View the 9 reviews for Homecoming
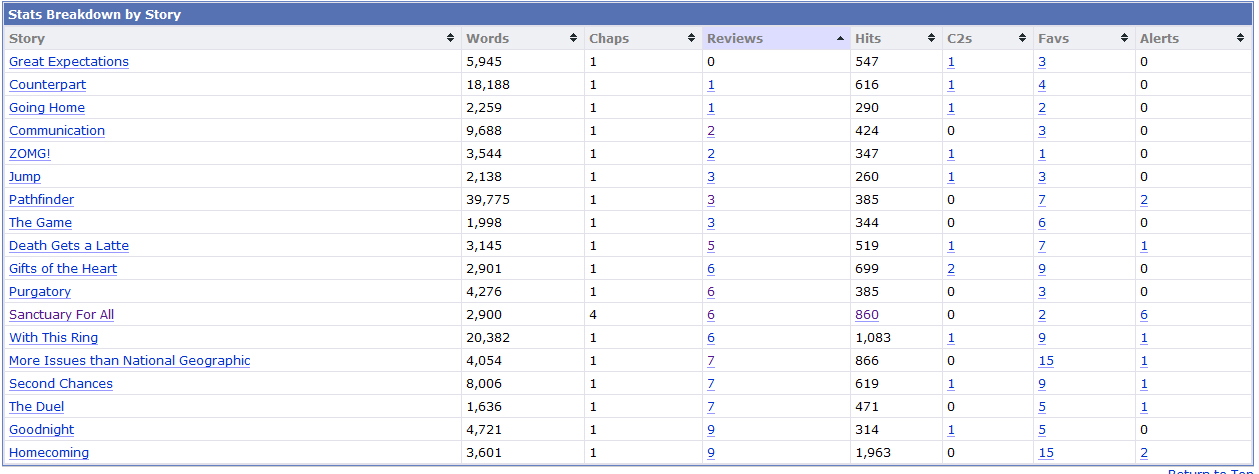The width and height of the screenshot is (1259, 474). tap(711, 453)
